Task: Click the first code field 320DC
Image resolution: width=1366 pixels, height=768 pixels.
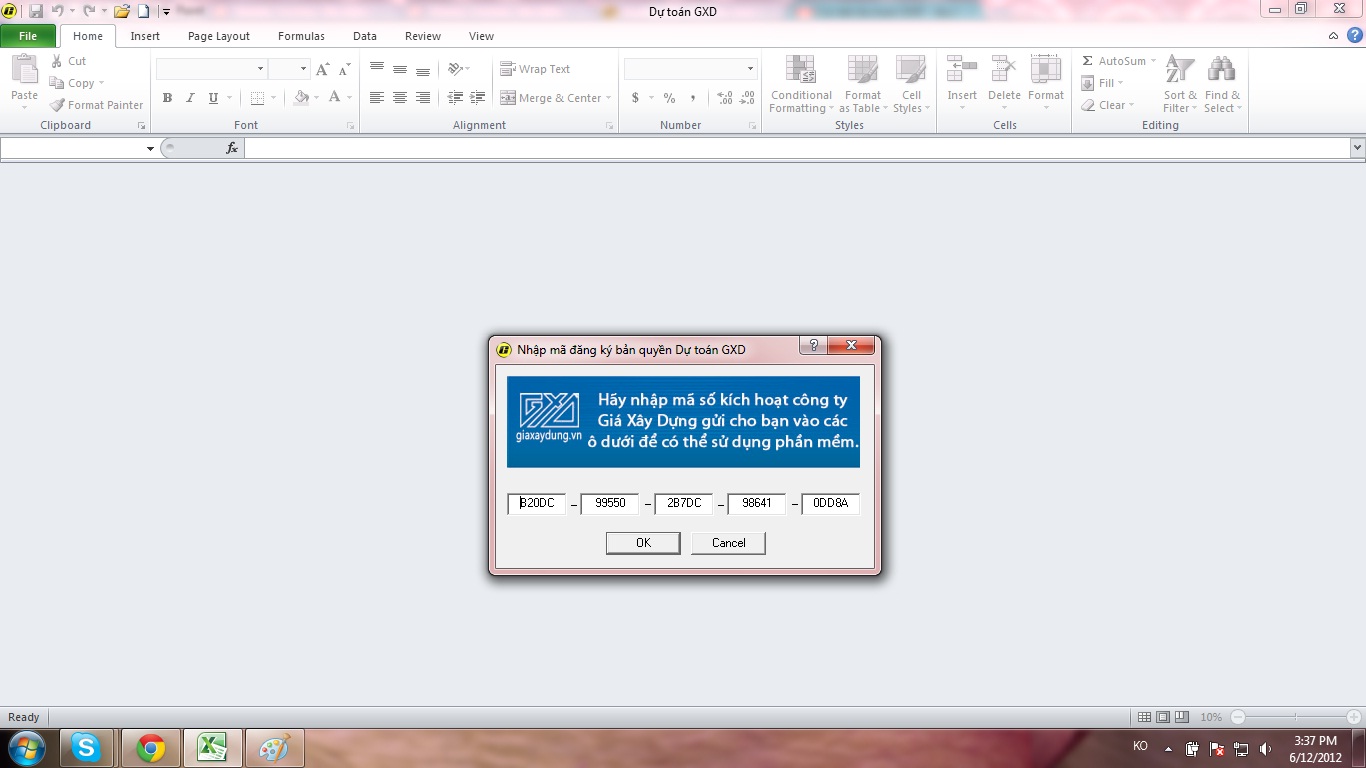Action: [537, 503]
